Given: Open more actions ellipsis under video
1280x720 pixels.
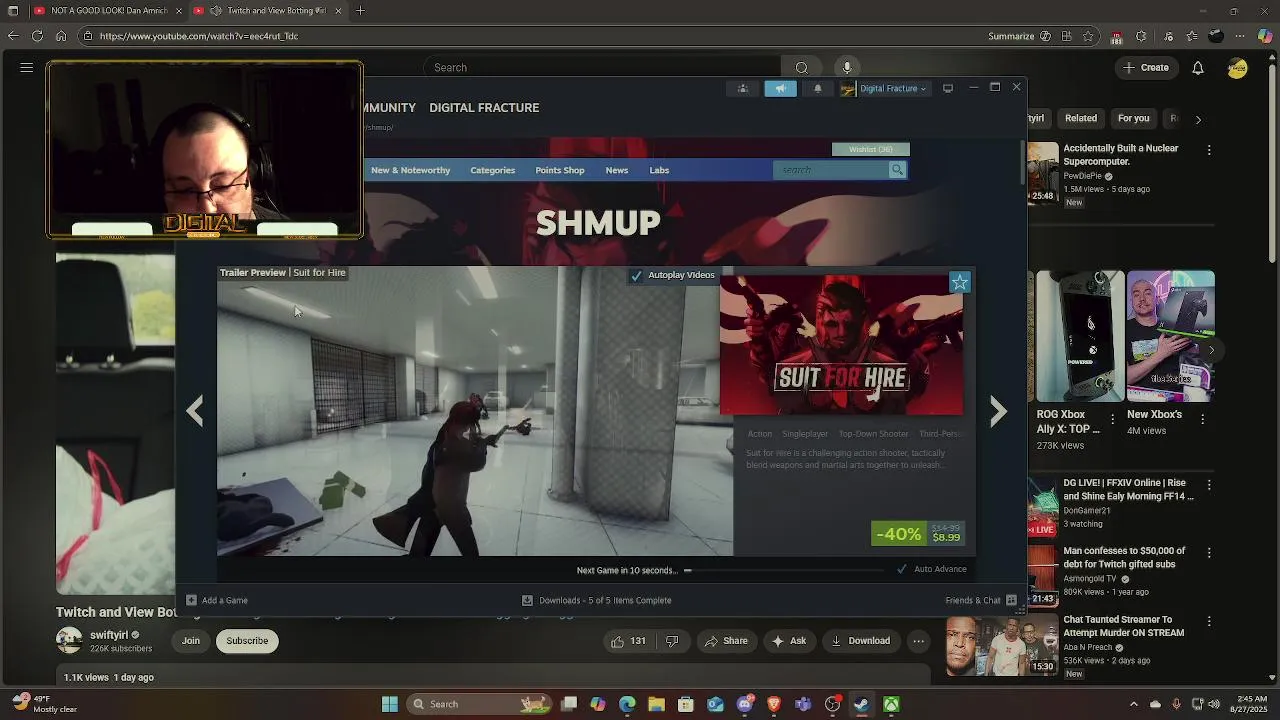Looking at the screenshot, I should (x=918, y=641).
